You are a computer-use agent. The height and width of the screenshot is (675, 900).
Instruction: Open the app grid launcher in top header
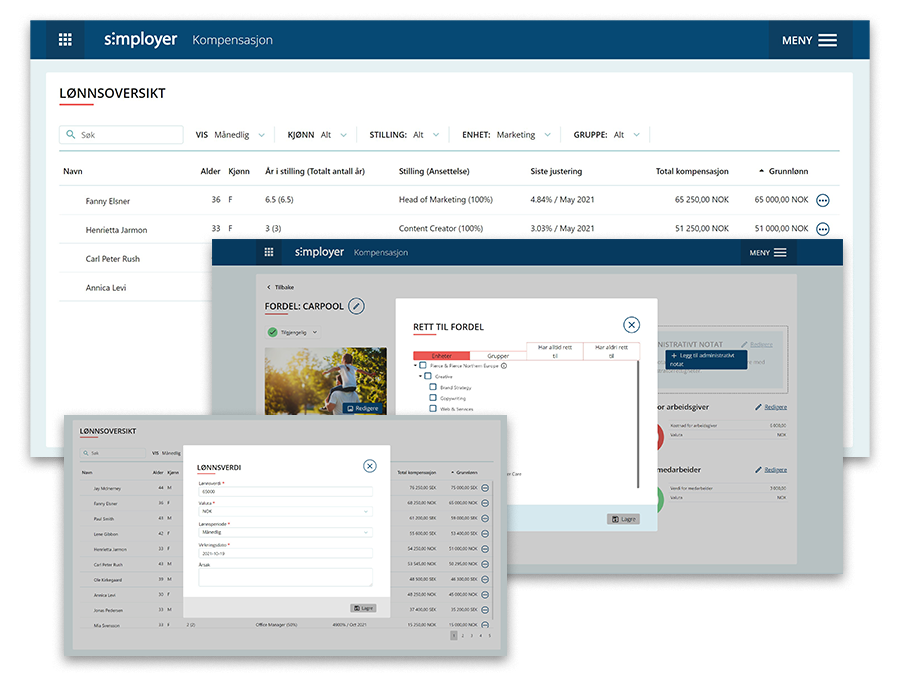pos(65,40)
